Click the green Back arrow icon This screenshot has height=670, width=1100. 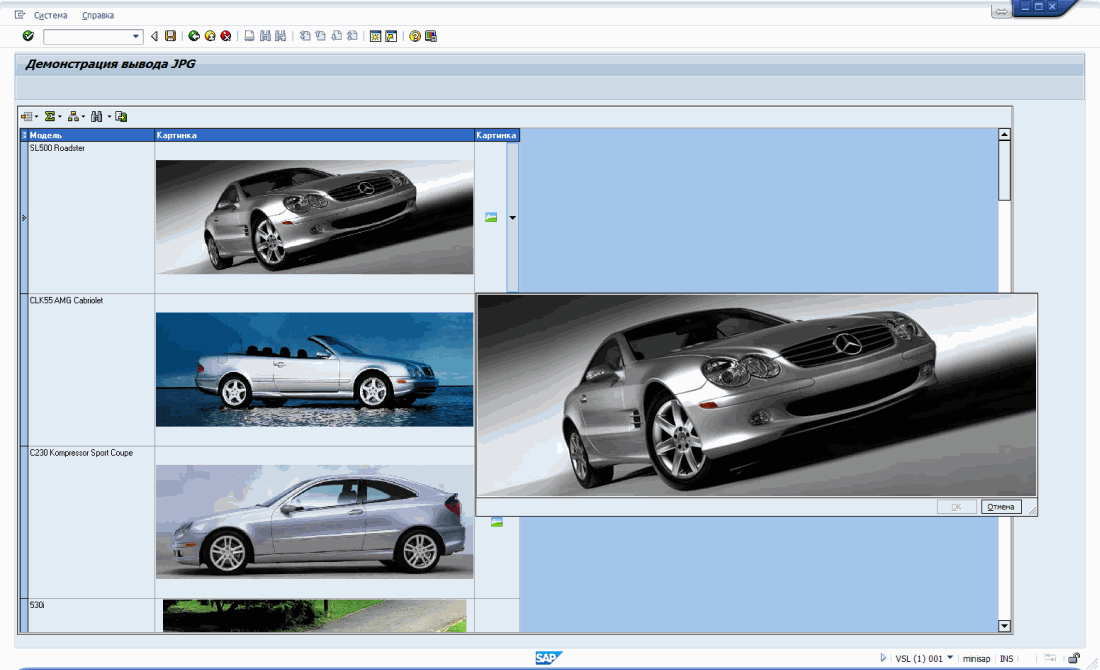coord(194,36)
